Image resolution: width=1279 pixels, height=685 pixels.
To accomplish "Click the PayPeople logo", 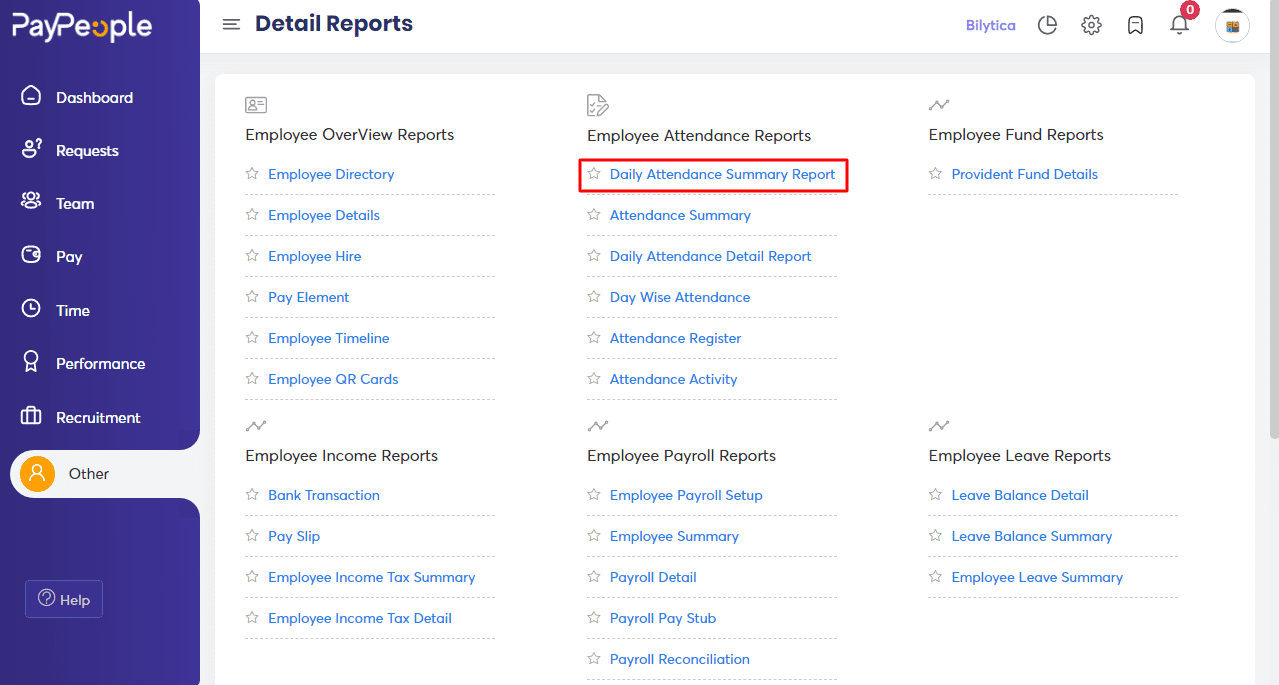I will (x=82, y=27).
